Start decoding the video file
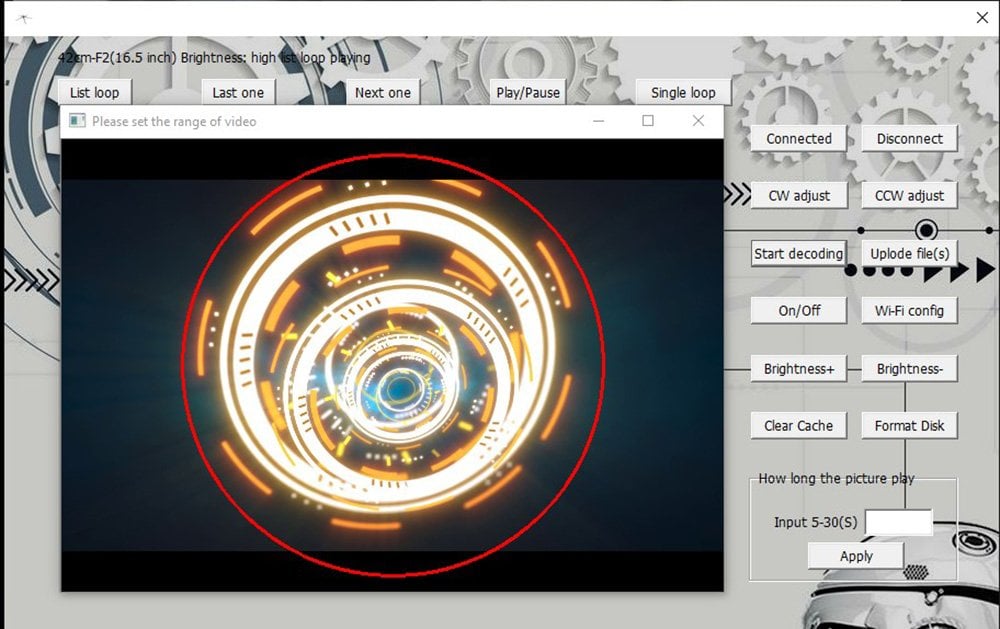The image size is (1000, 629). pyautogui.click(x=798, y=254)
